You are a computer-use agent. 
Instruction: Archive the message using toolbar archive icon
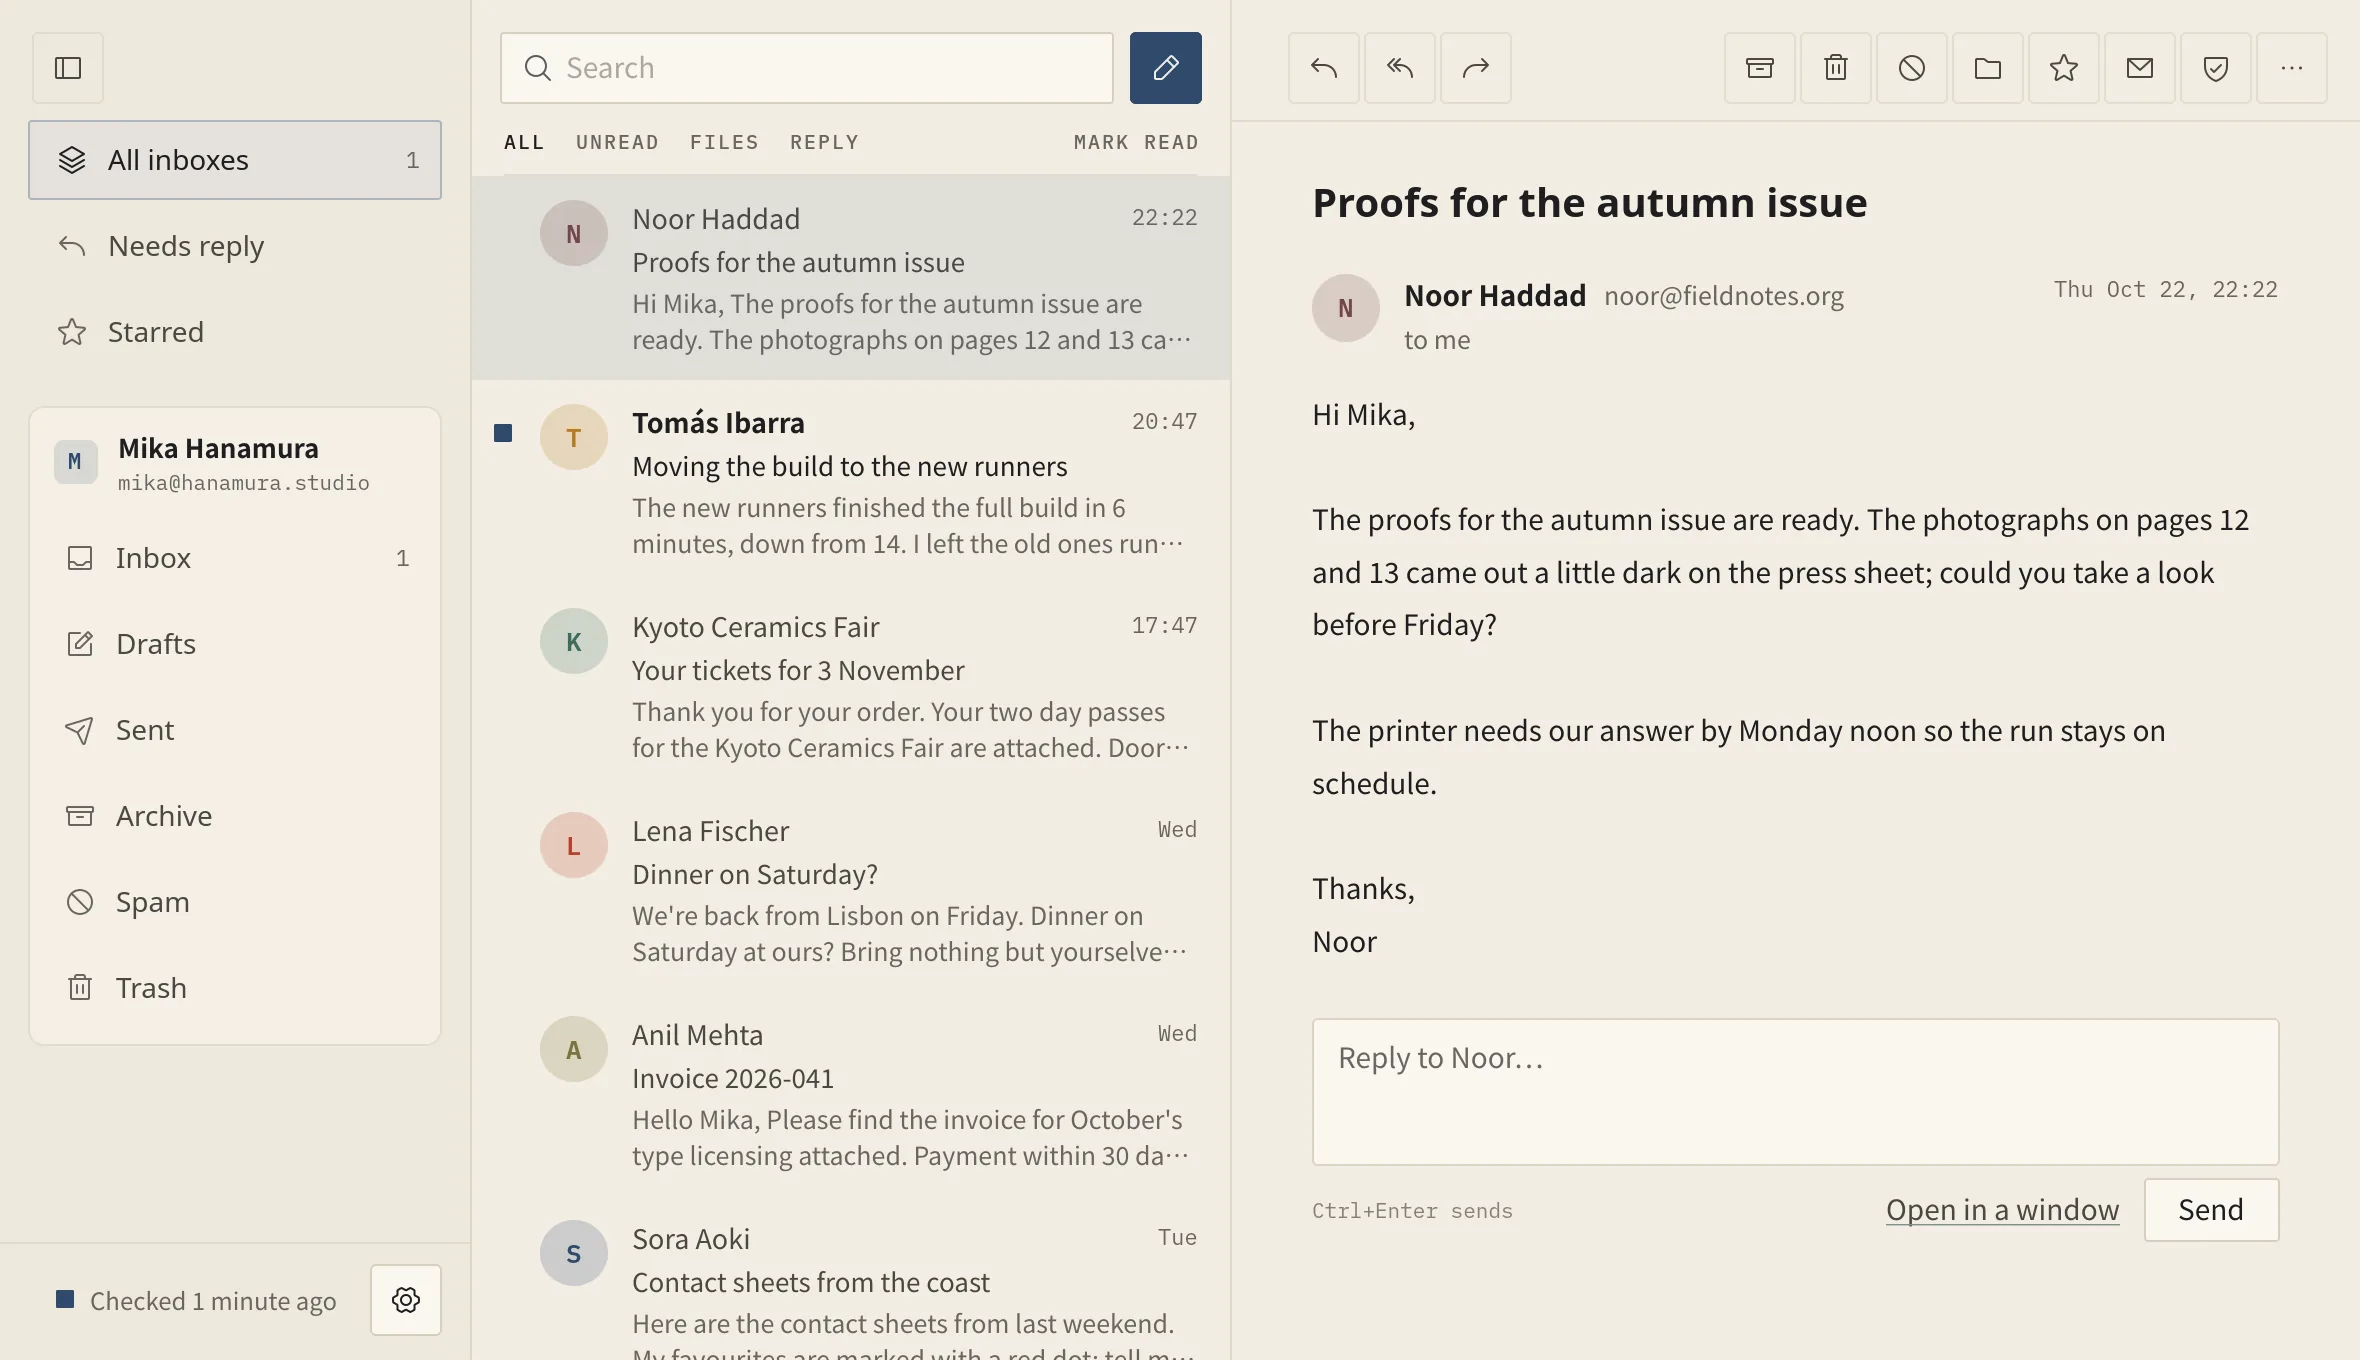click(1760, 68)
